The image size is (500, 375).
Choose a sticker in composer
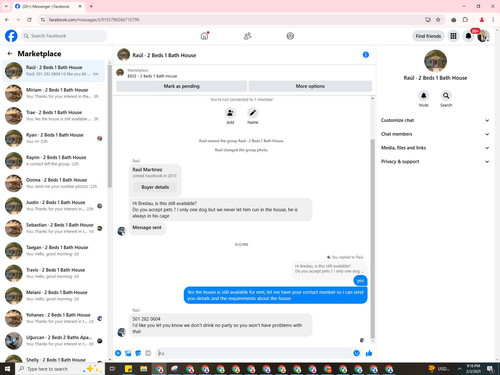click(138, 353)
